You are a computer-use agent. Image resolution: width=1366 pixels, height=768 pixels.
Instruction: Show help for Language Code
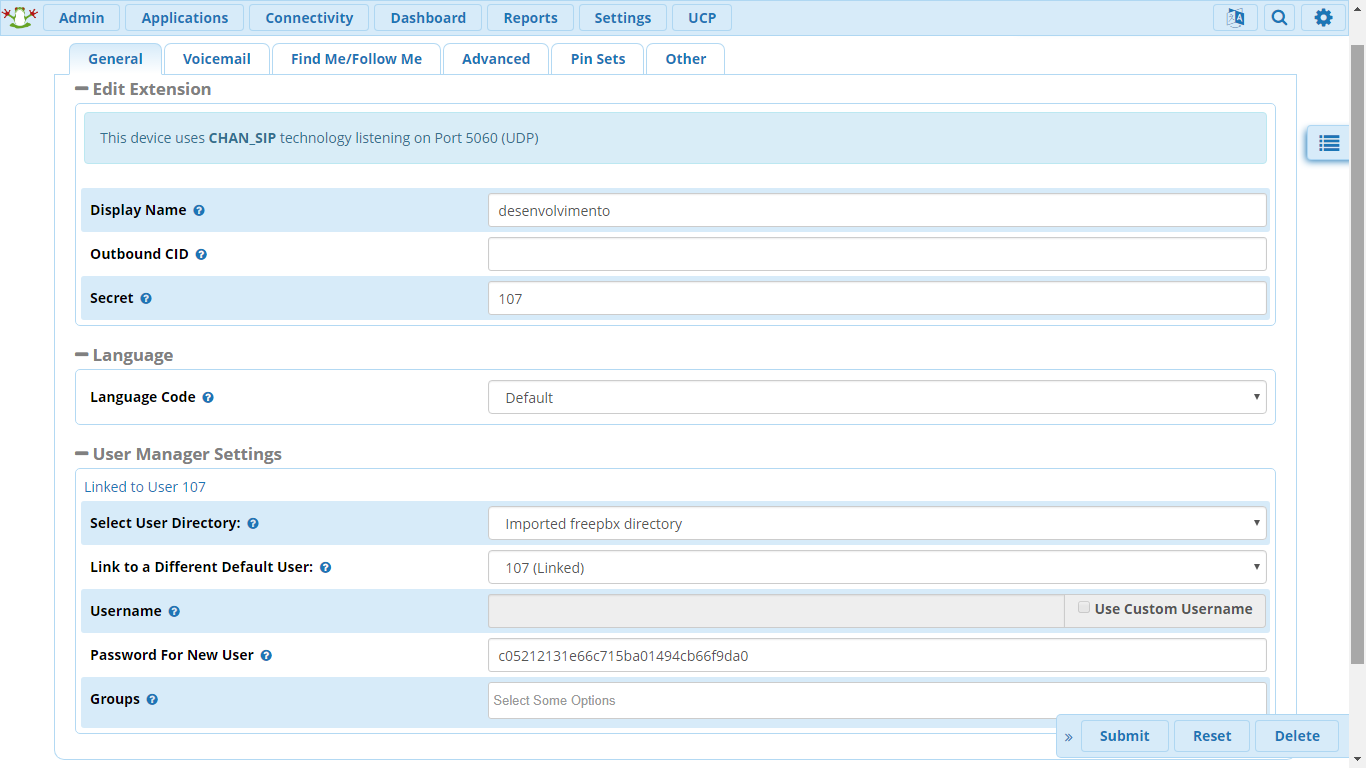pyautogui.click(x=208, y=398)
